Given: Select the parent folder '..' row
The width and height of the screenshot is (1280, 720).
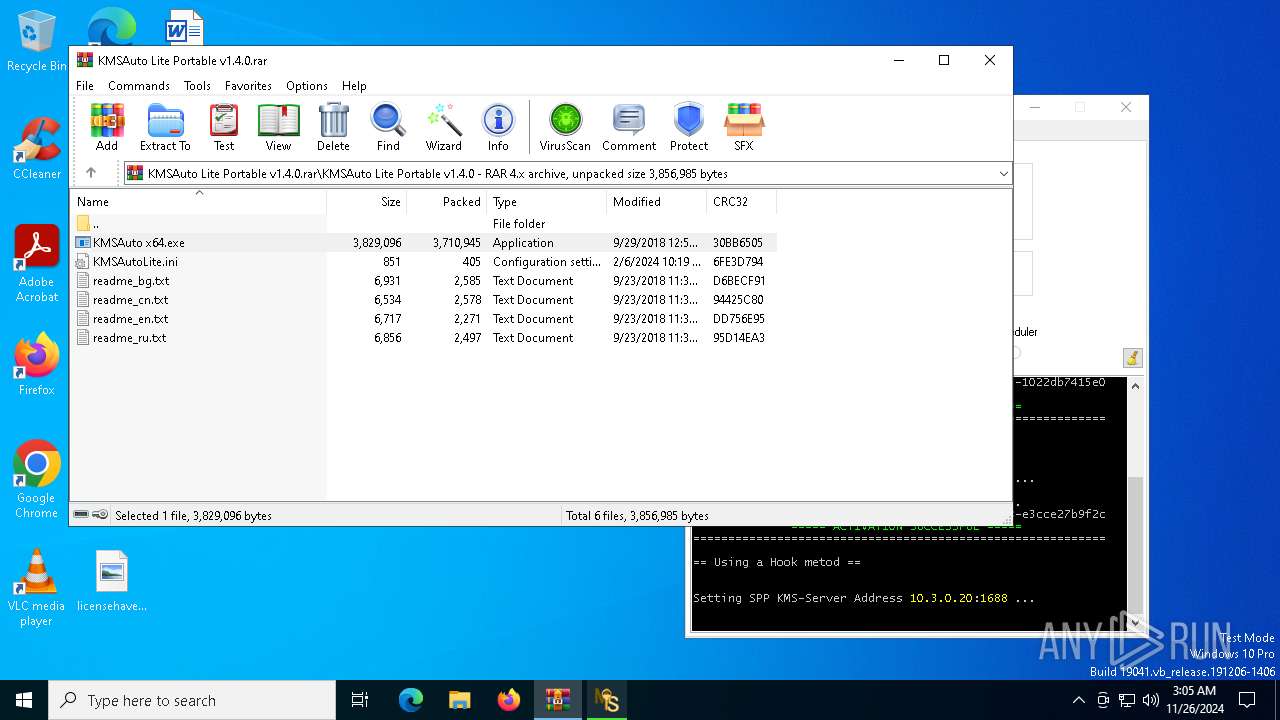Looking at the screenshot, I should (x=424, y=224).
